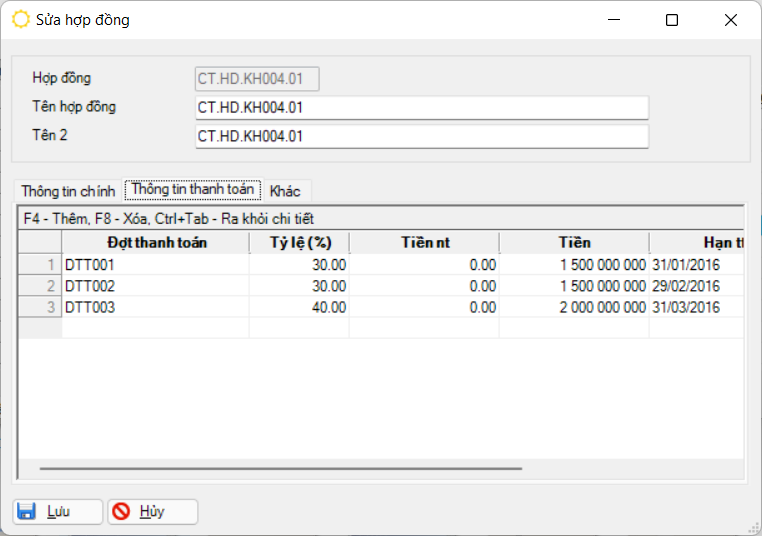The image size is (762, 536).
Task: Click the Đợt thanh toán column header
Action: pyautogui.click(x=156, y=243)
